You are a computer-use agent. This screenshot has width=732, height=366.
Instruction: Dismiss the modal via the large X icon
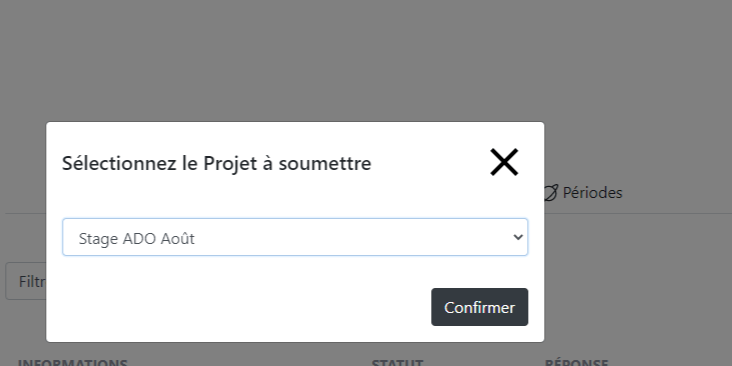504,162
